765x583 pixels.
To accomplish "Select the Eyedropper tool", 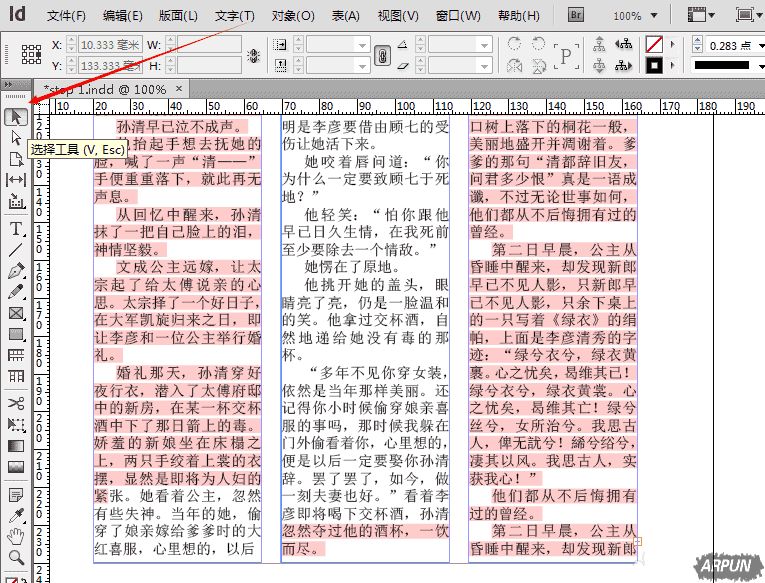I will [x=16, y=516].
